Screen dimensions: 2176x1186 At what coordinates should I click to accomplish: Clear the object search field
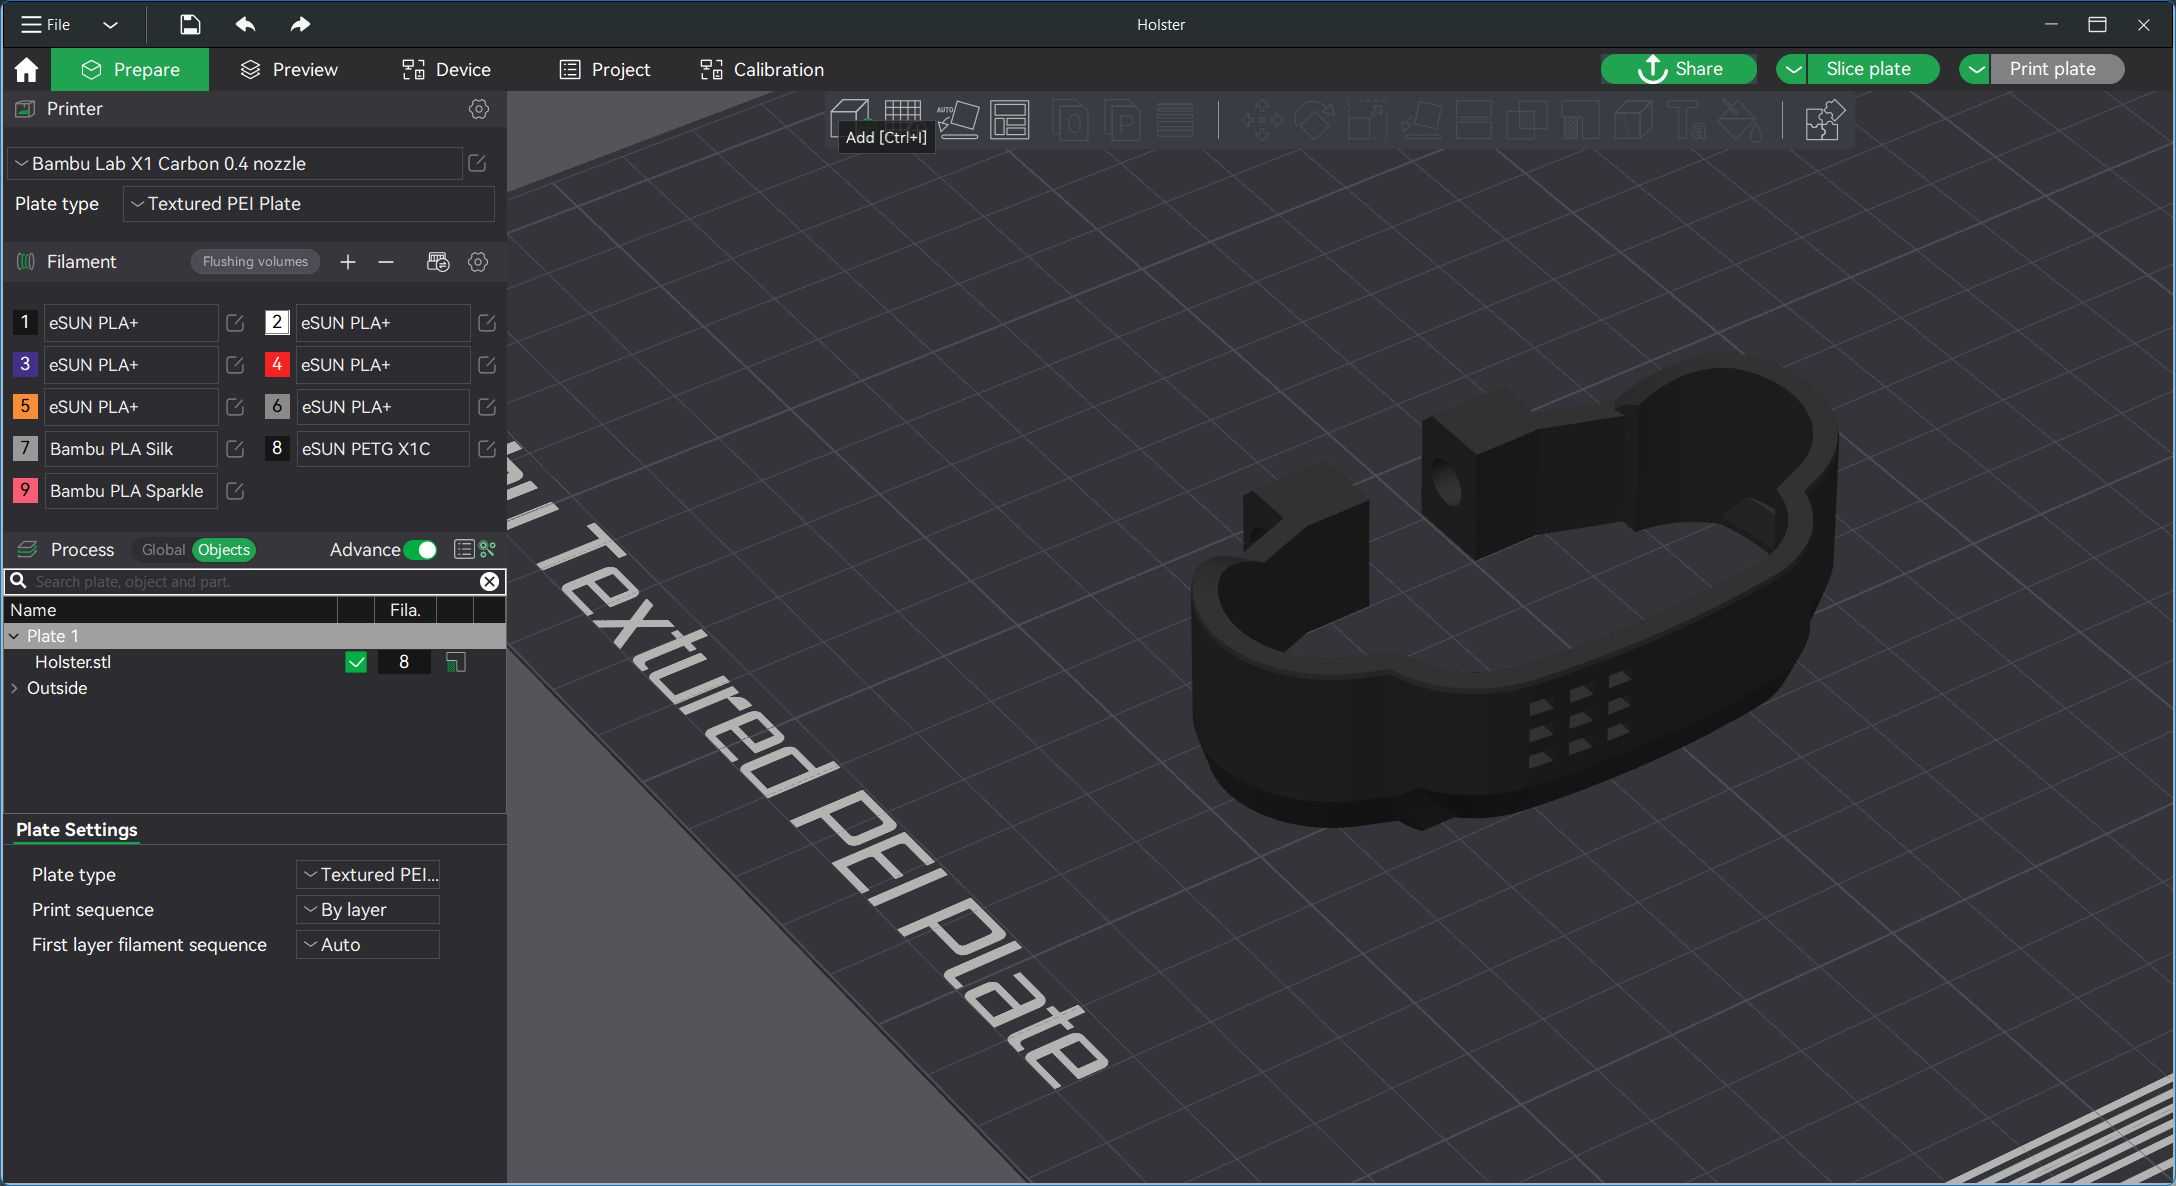tap(489, 581)
